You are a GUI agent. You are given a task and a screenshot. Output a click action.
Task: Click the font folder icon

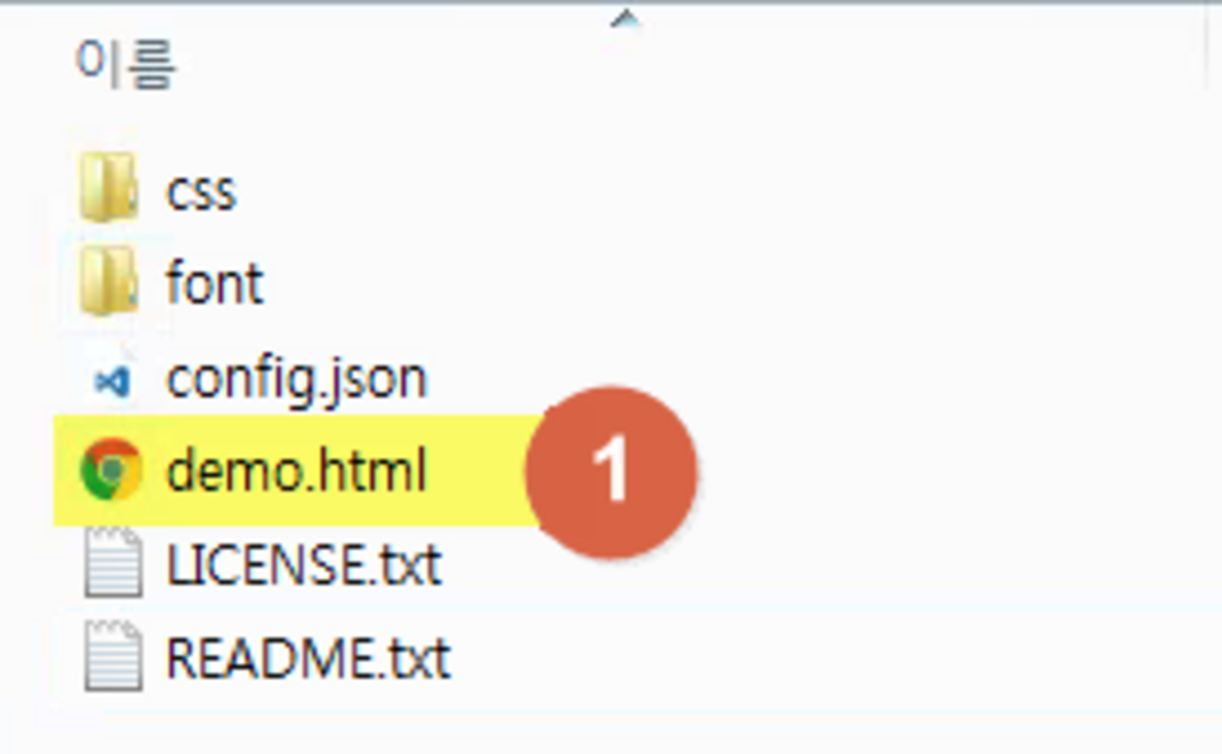(x=108, y=281)
